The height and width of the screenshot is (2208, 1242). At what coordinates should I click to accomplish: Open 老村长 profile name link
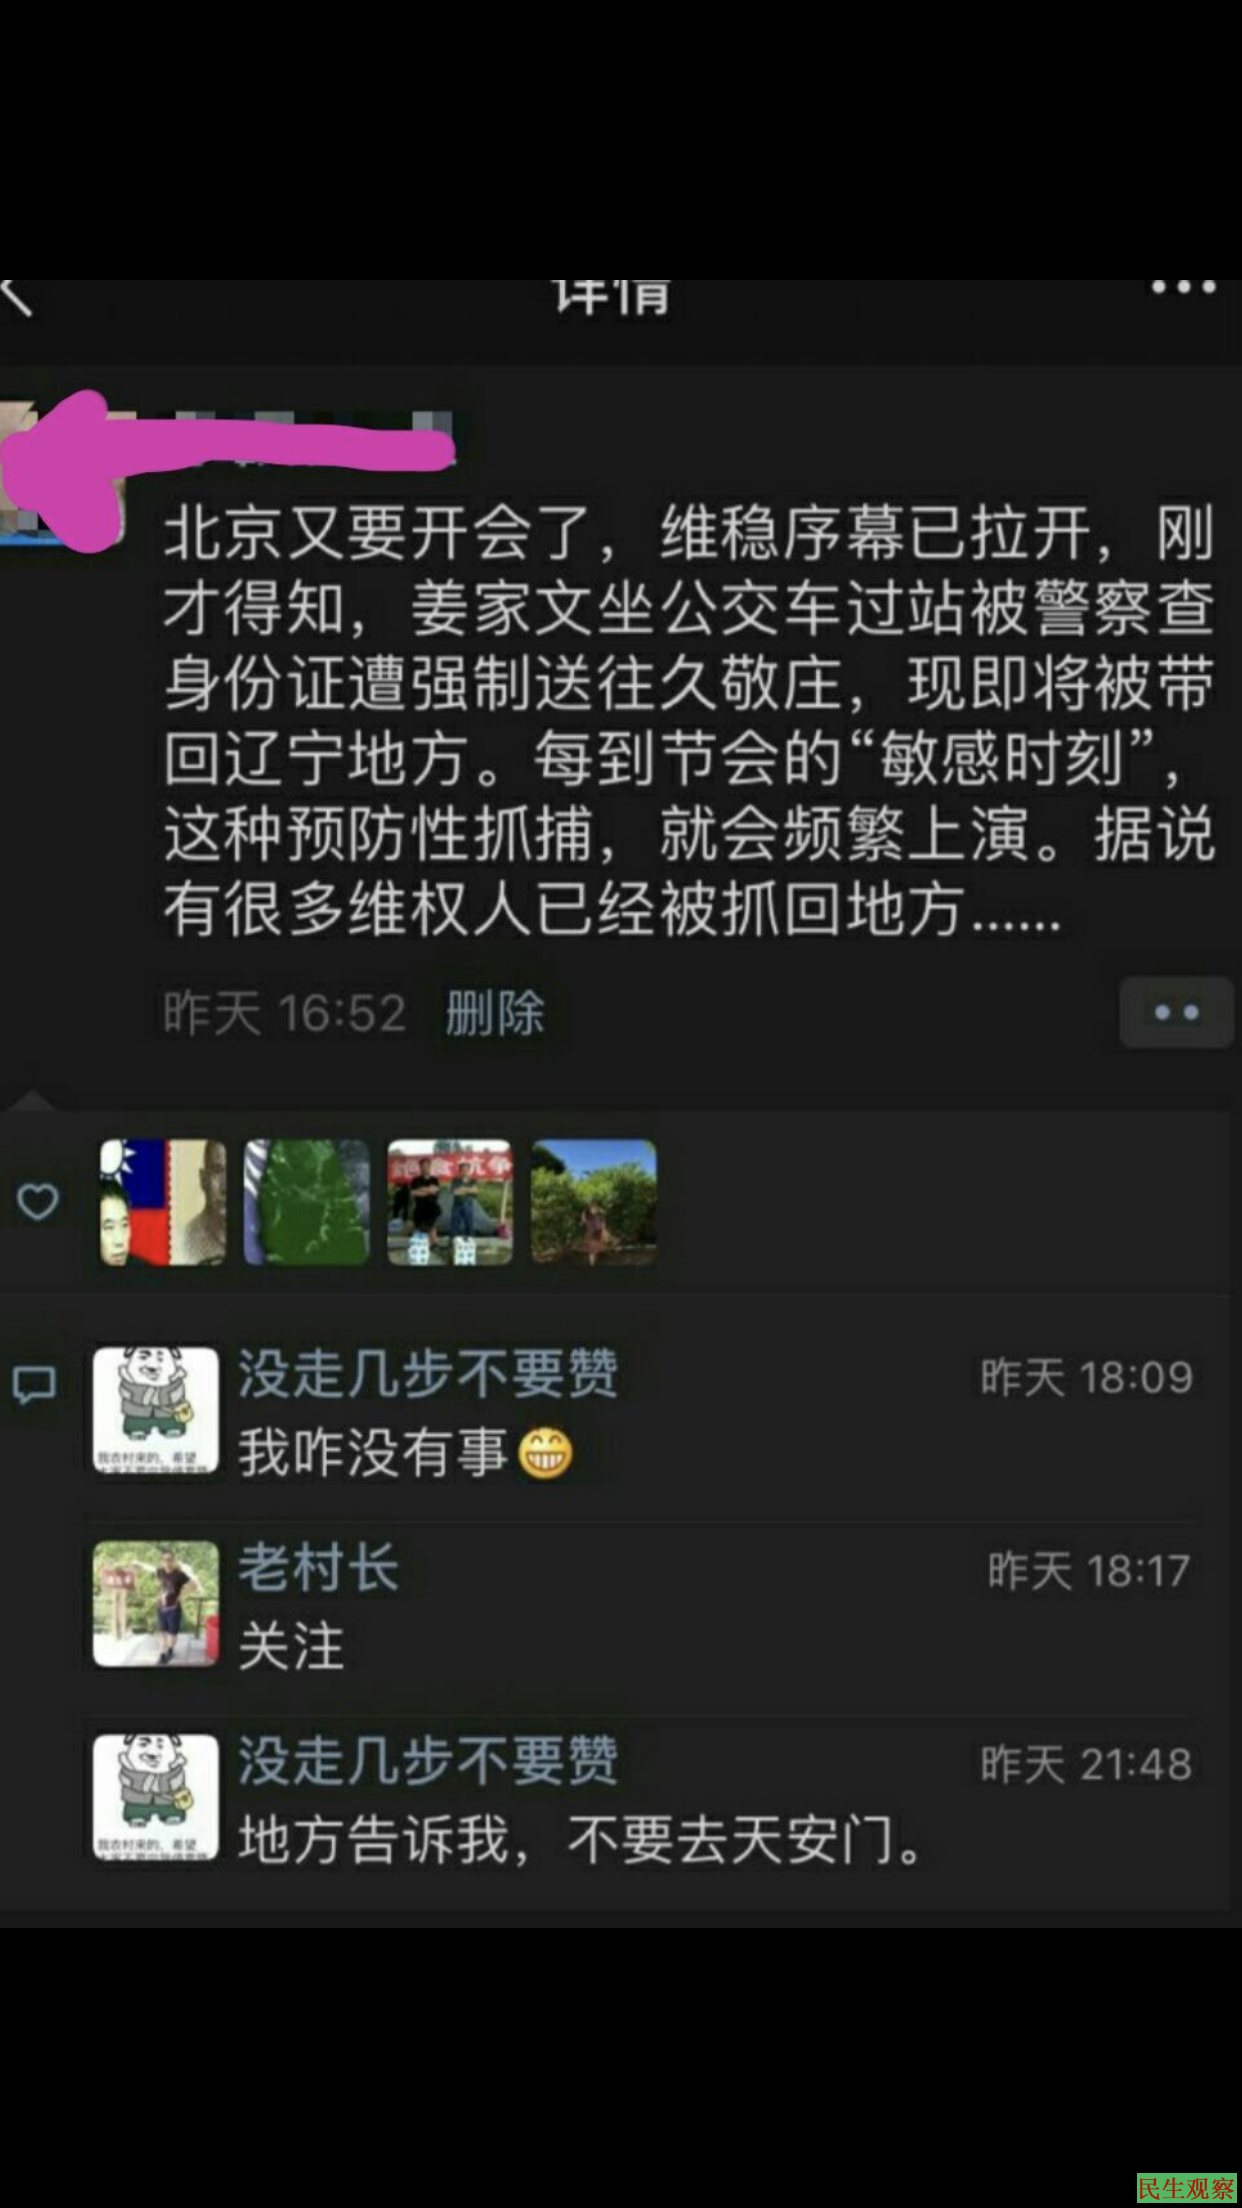(x=318, y=1567)
